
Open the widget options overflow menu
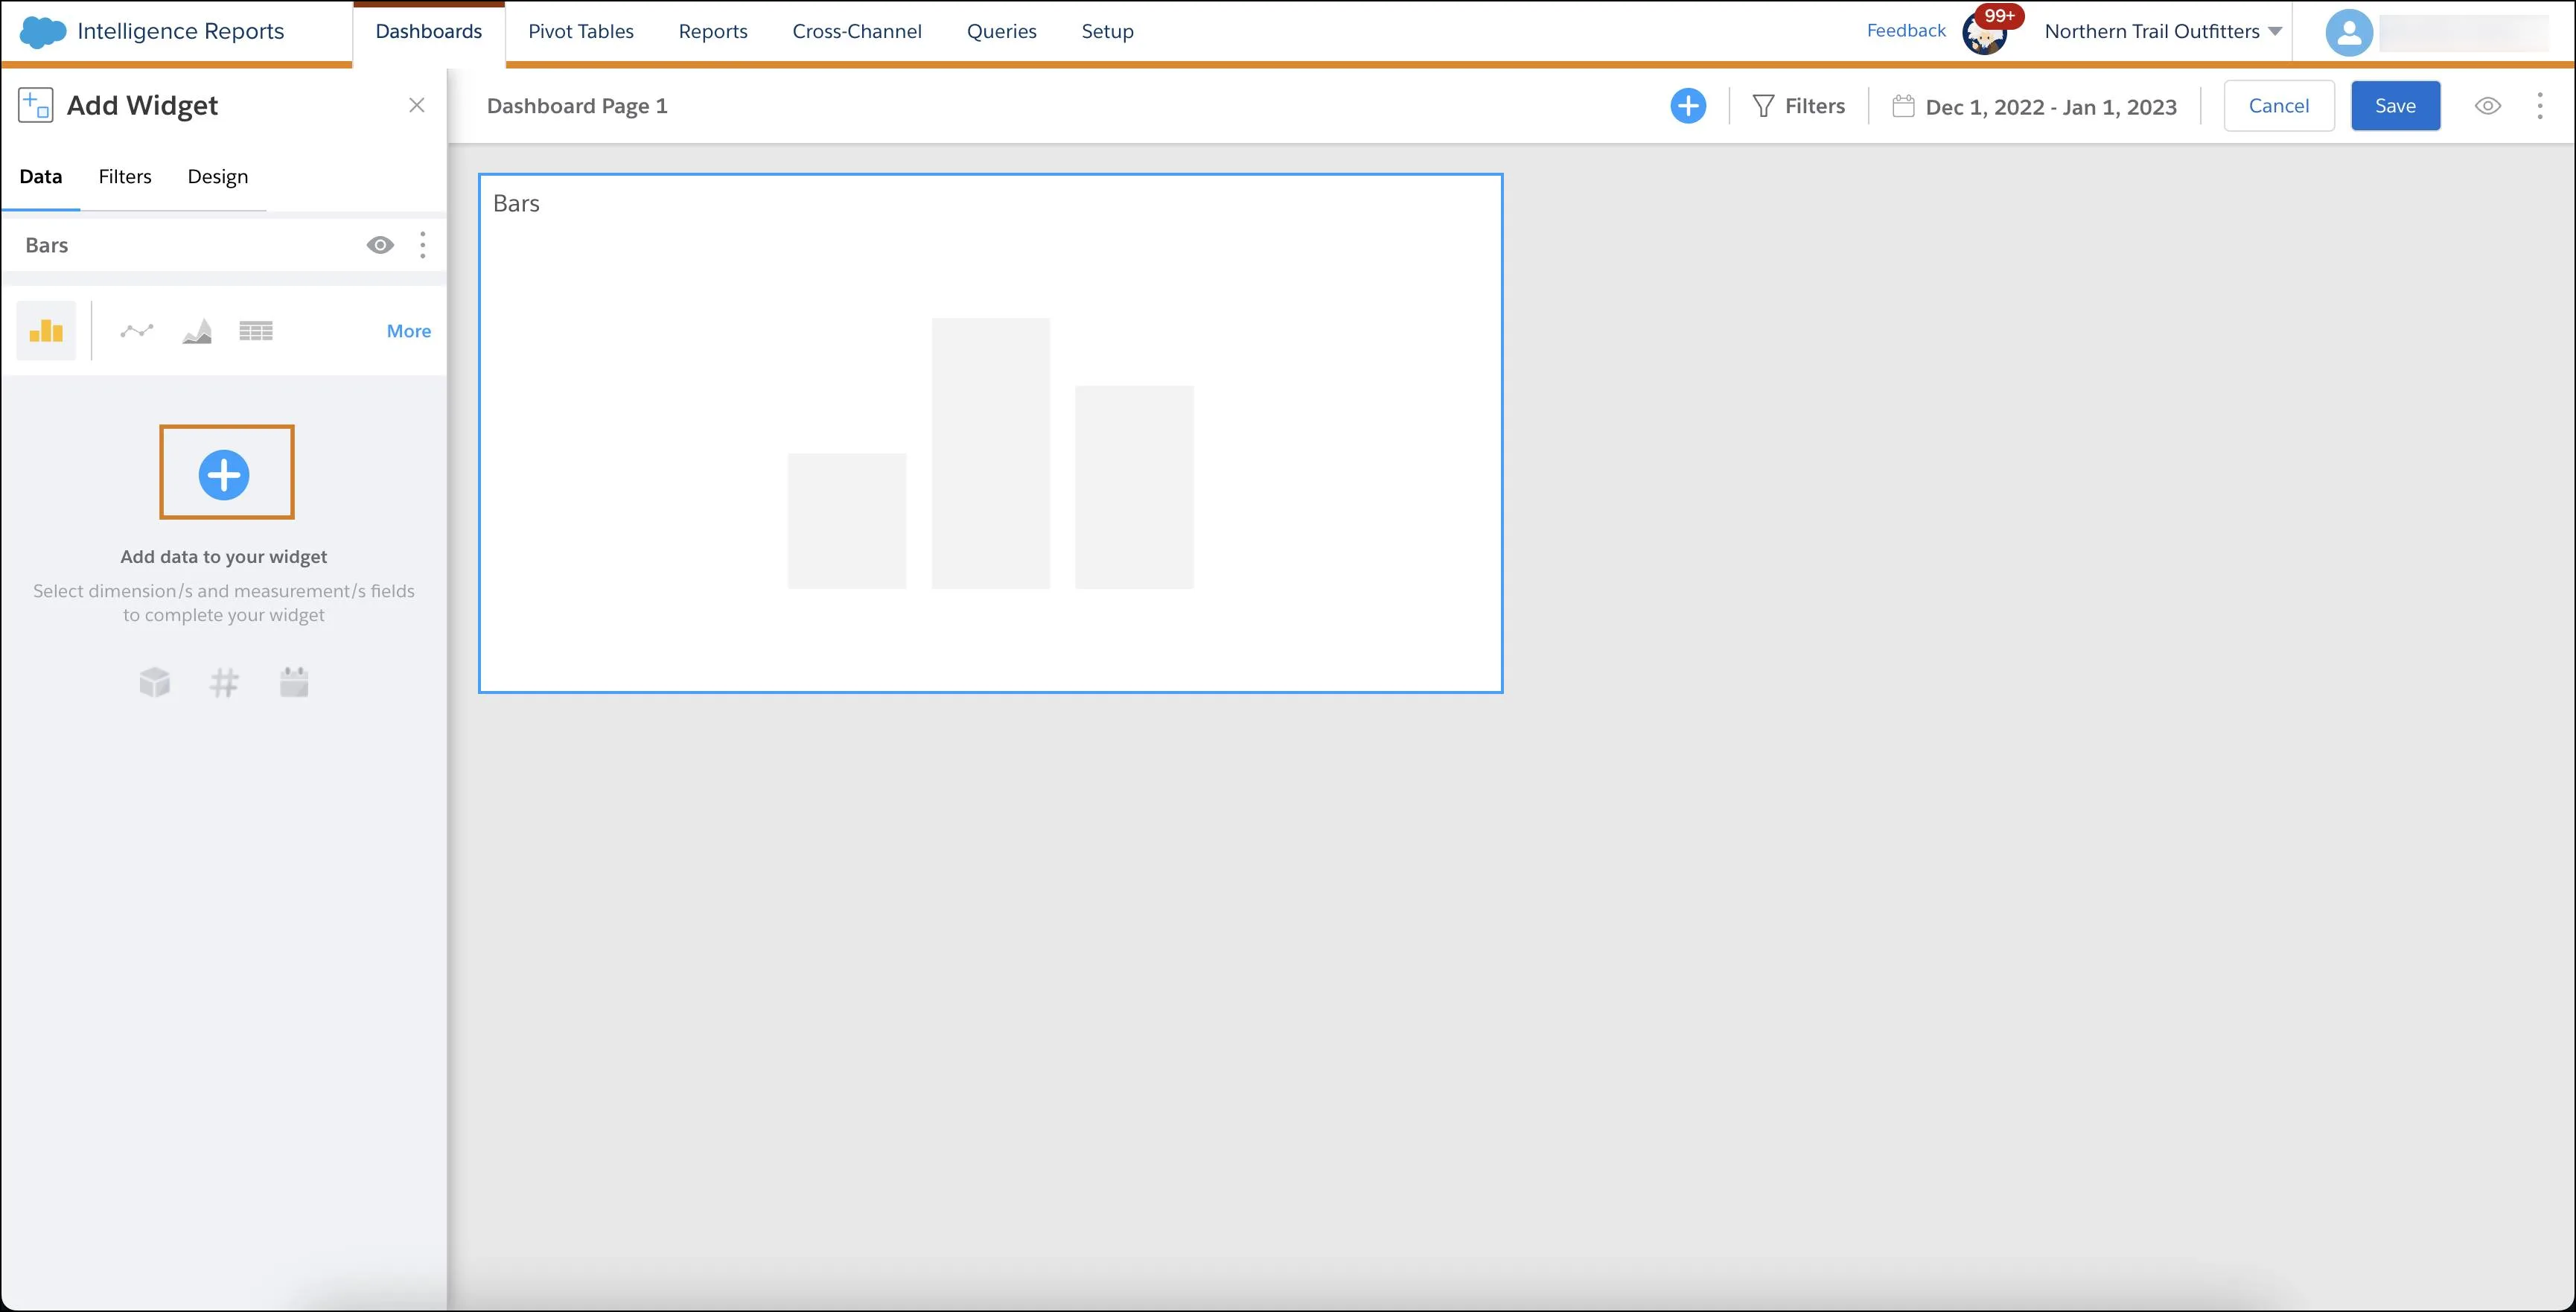point(421,243)
